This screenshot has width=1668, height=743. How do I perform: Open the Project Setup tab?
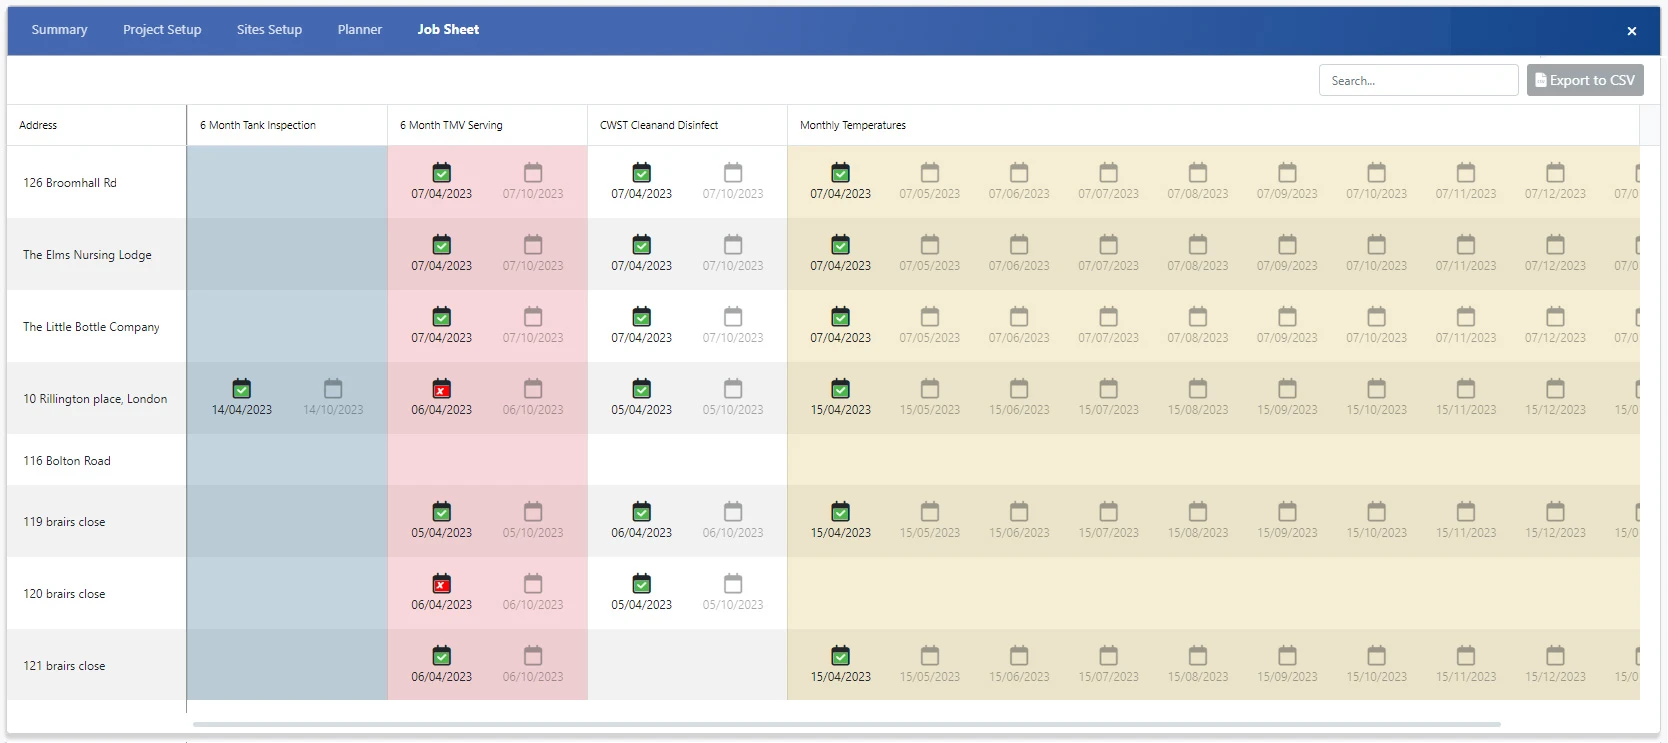coord(162,30)
